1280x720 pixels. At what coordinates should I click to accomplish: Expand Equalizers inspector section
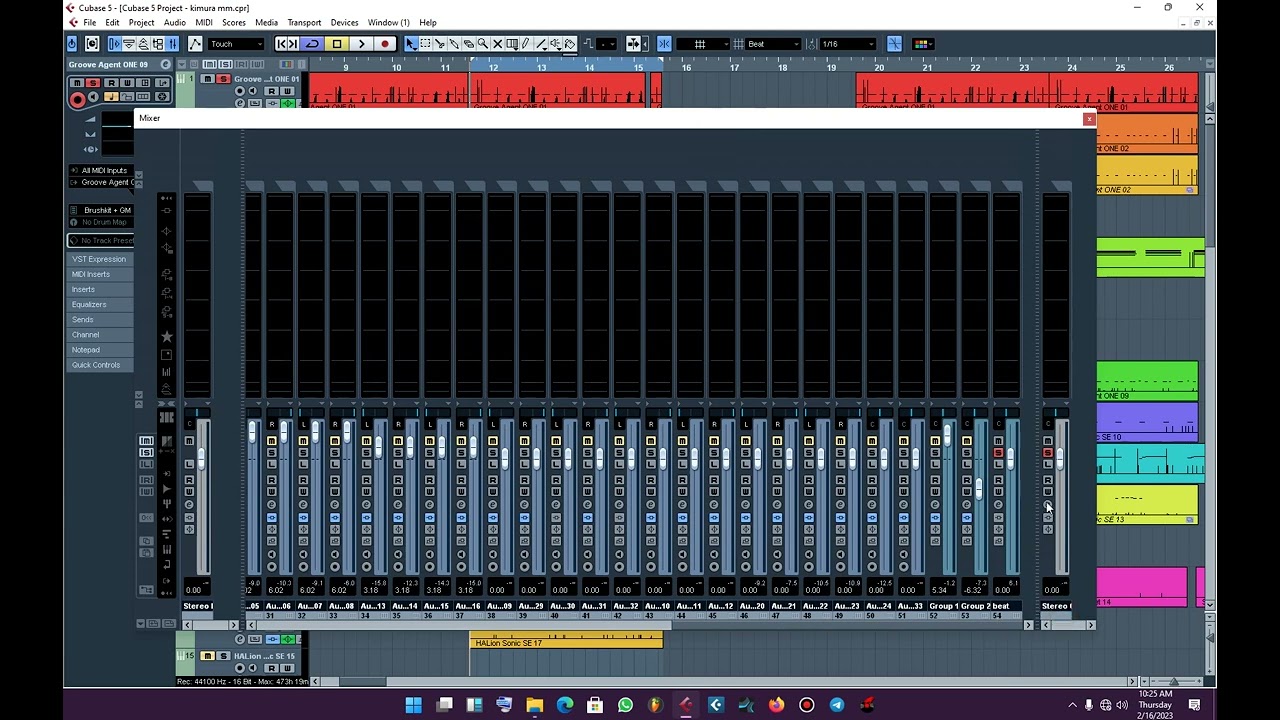(99, 304)
